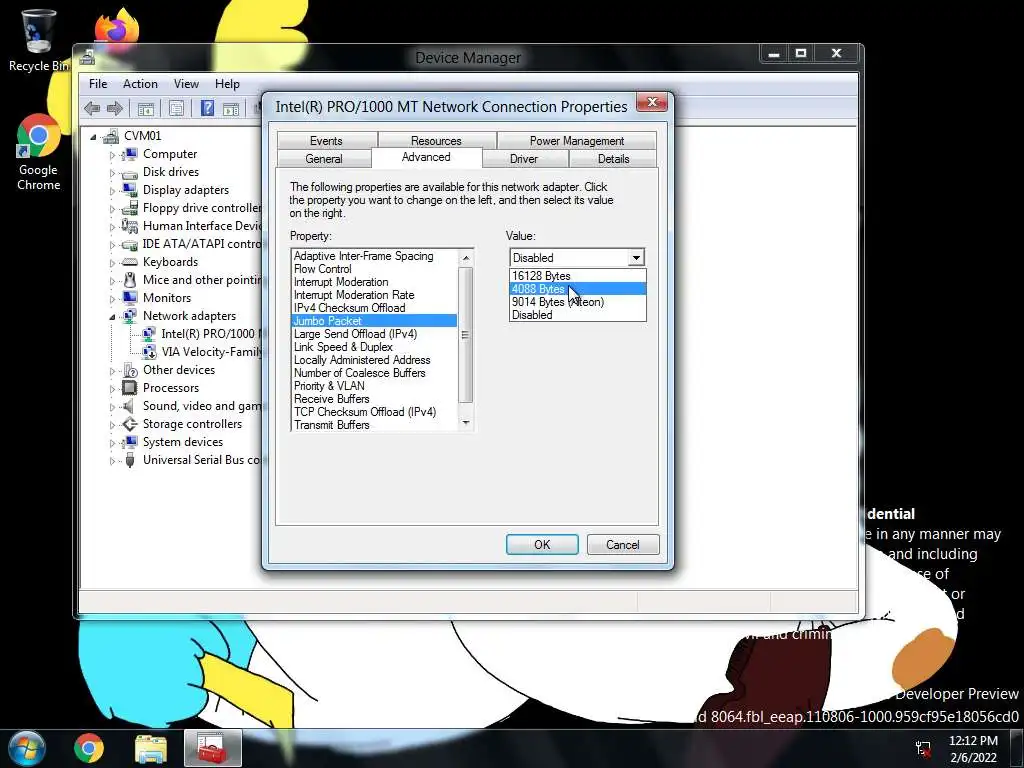Switch to the General tab

click(324, 159)
